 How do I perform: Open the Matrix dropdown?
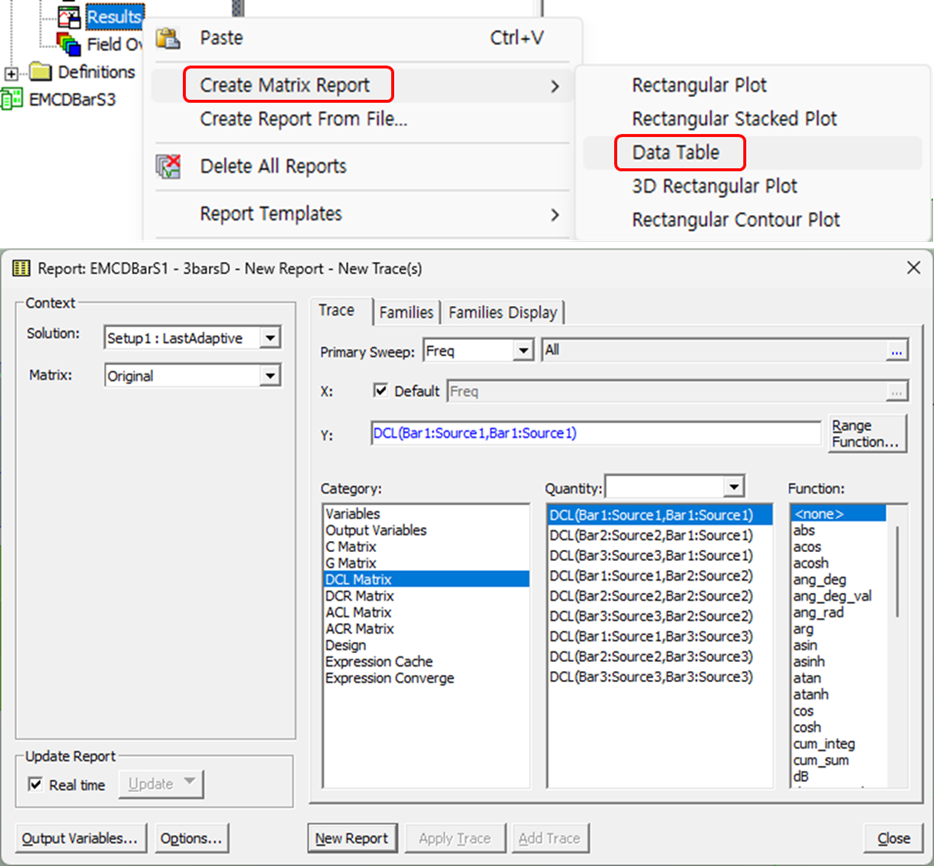pos(269,376)
